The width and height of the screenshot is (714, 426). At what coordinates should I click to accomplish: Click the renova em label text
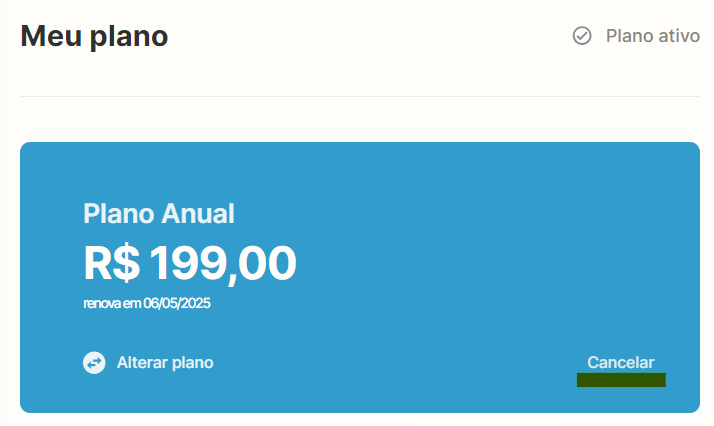tap(112, 303)
